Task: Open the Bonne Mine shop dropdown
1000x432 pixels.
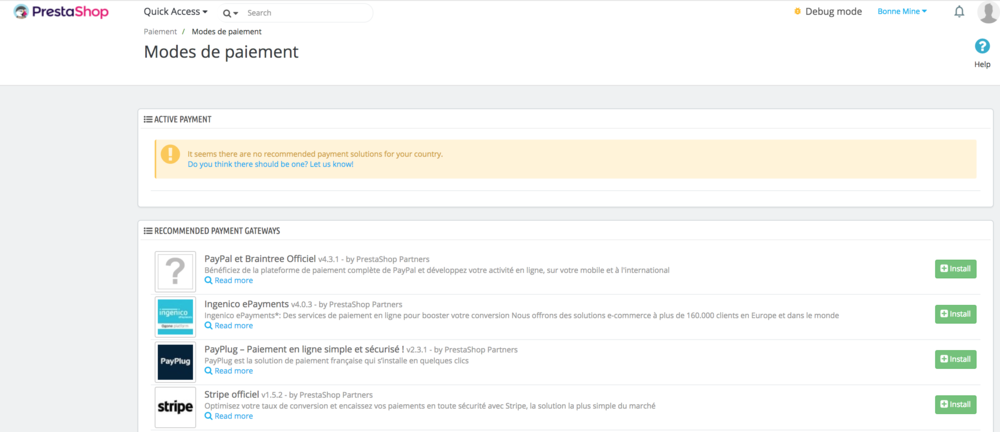Action: [902, 12]
